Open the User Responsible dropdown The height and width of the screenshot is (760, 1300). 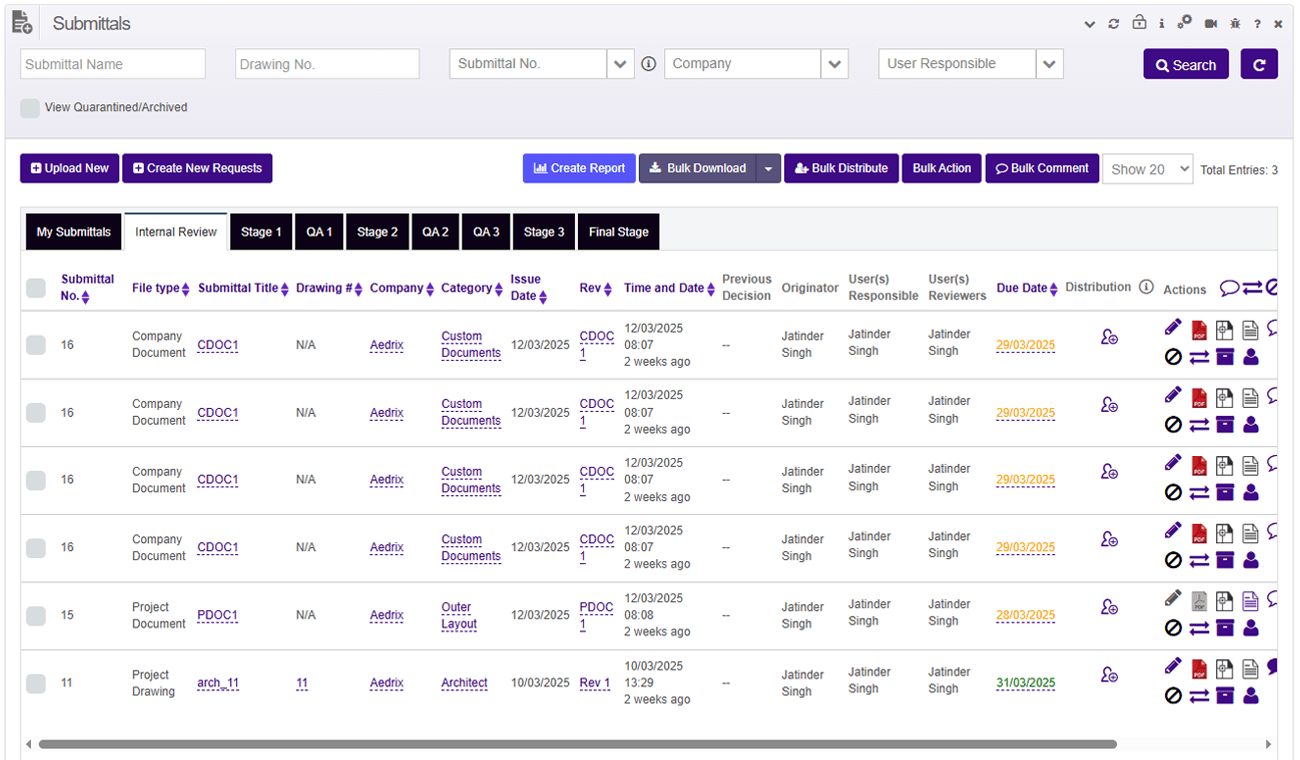tap(1049, 64)
